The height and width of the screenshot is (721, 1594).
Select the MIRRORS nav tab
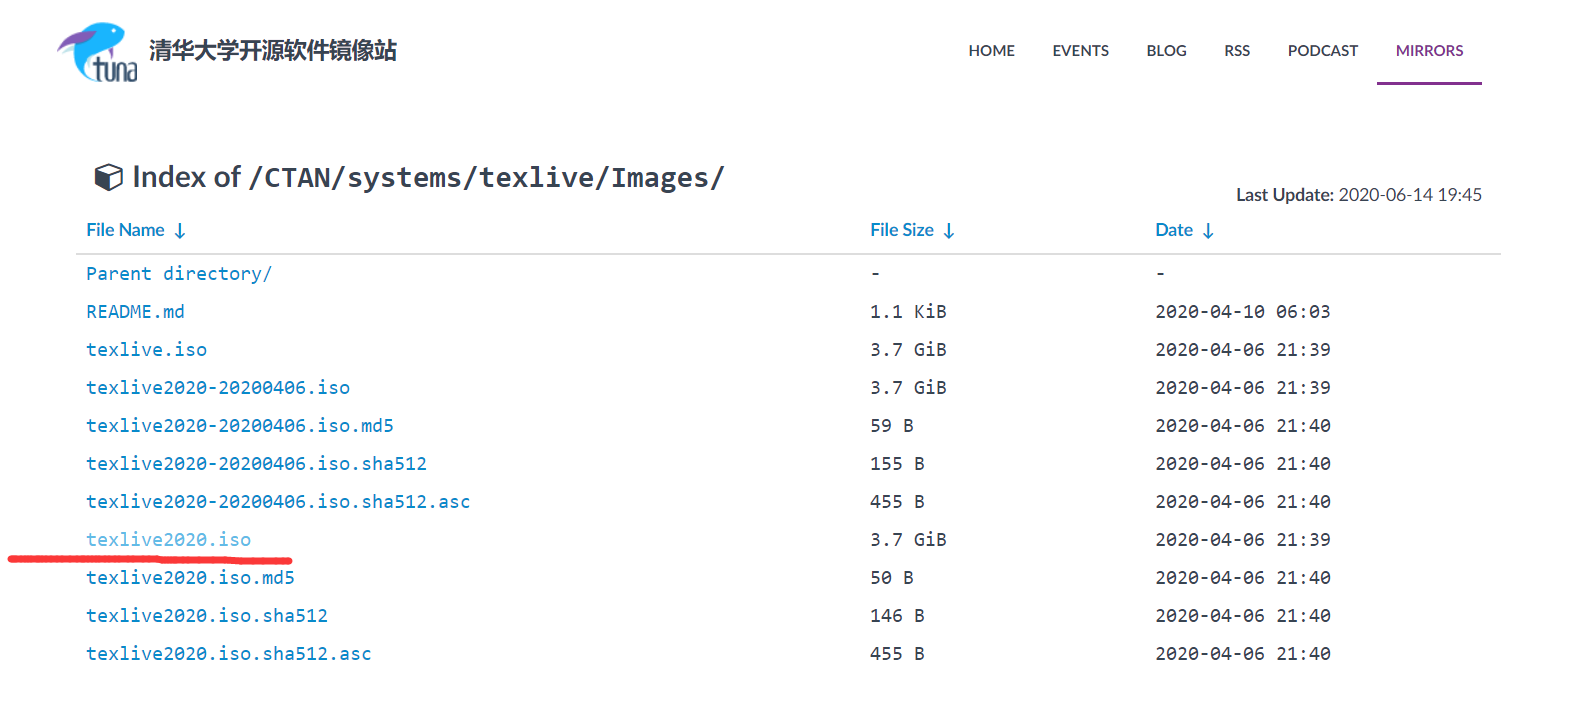pyautogui.click(x=1429, y=51)
